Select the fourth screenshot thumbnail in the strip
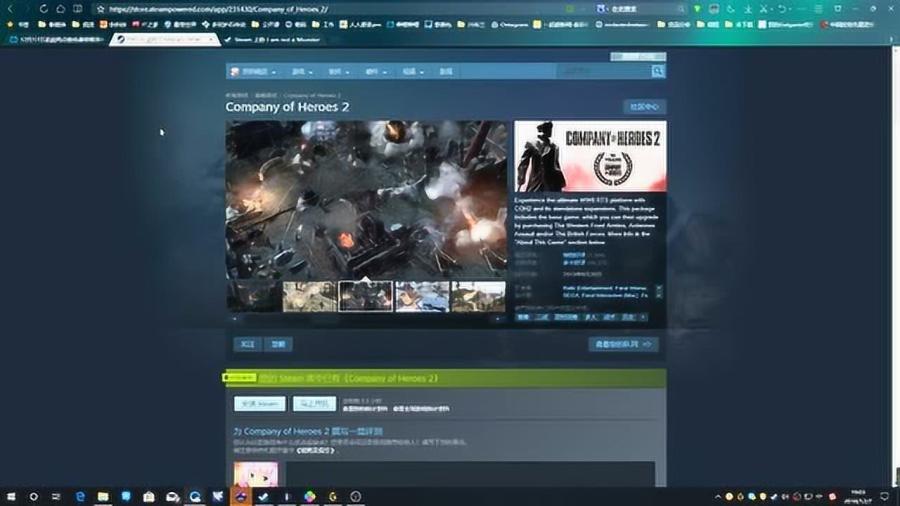The image size is (900, 506). click(x=422, y=297)
